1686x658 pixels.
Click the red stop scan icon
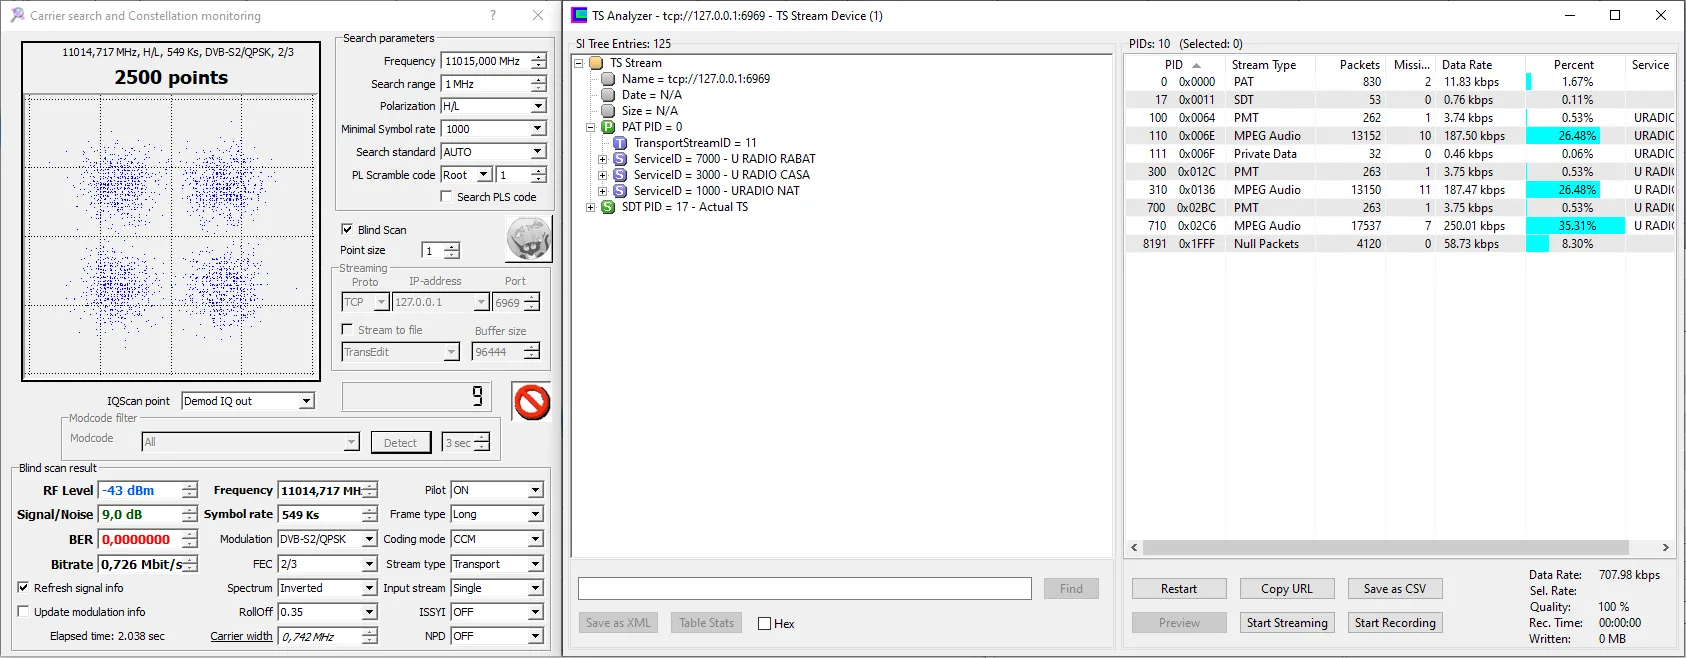click(532, 402)
